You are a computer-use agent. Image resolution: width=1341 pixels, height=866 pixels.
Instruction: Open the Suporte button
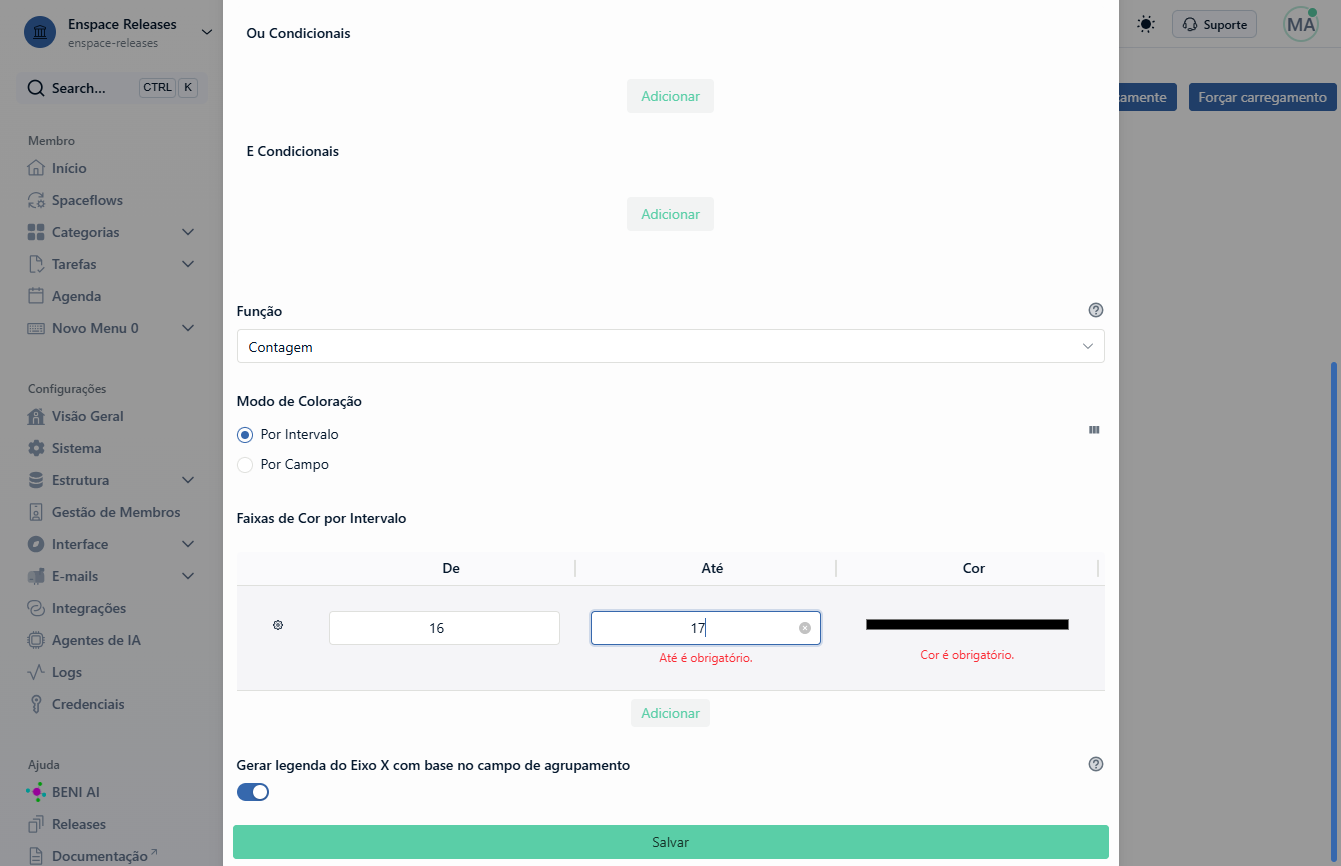click(x=1214, y=24)
